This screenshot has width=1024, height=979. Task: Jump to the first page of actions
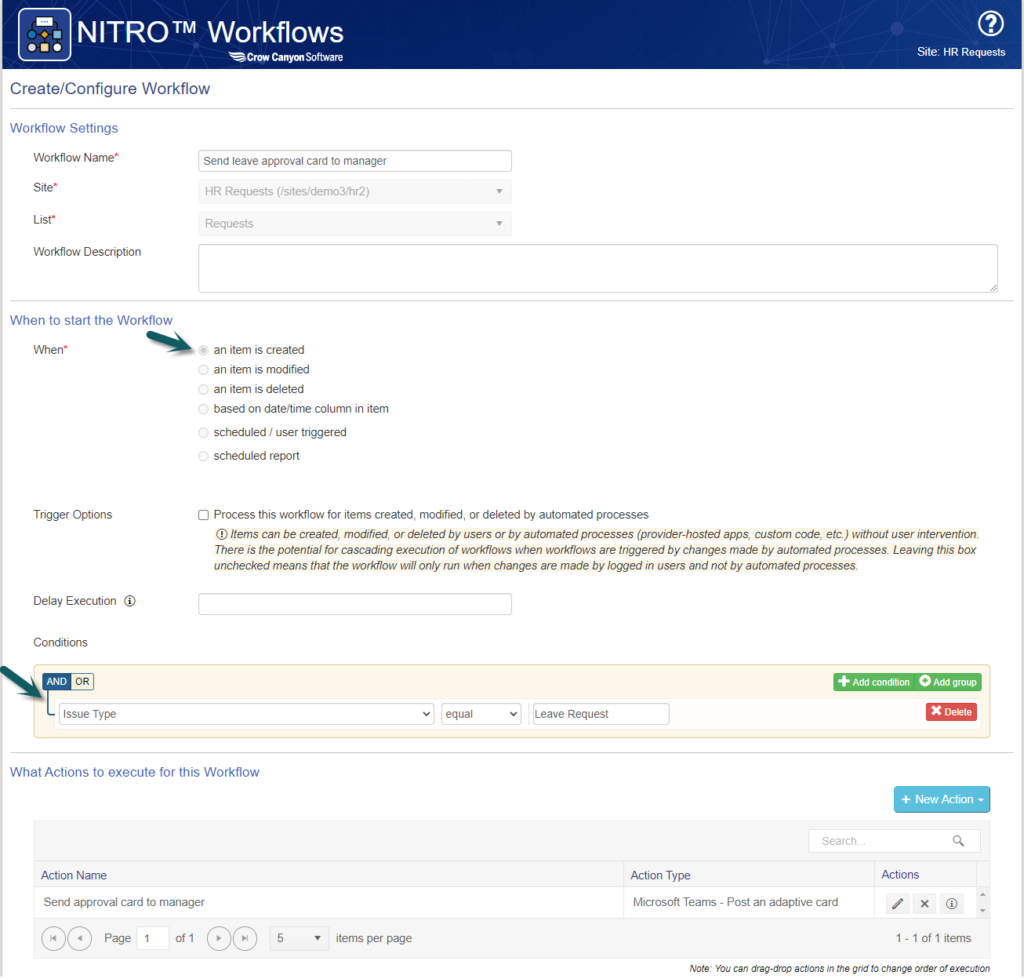point(54,939)
